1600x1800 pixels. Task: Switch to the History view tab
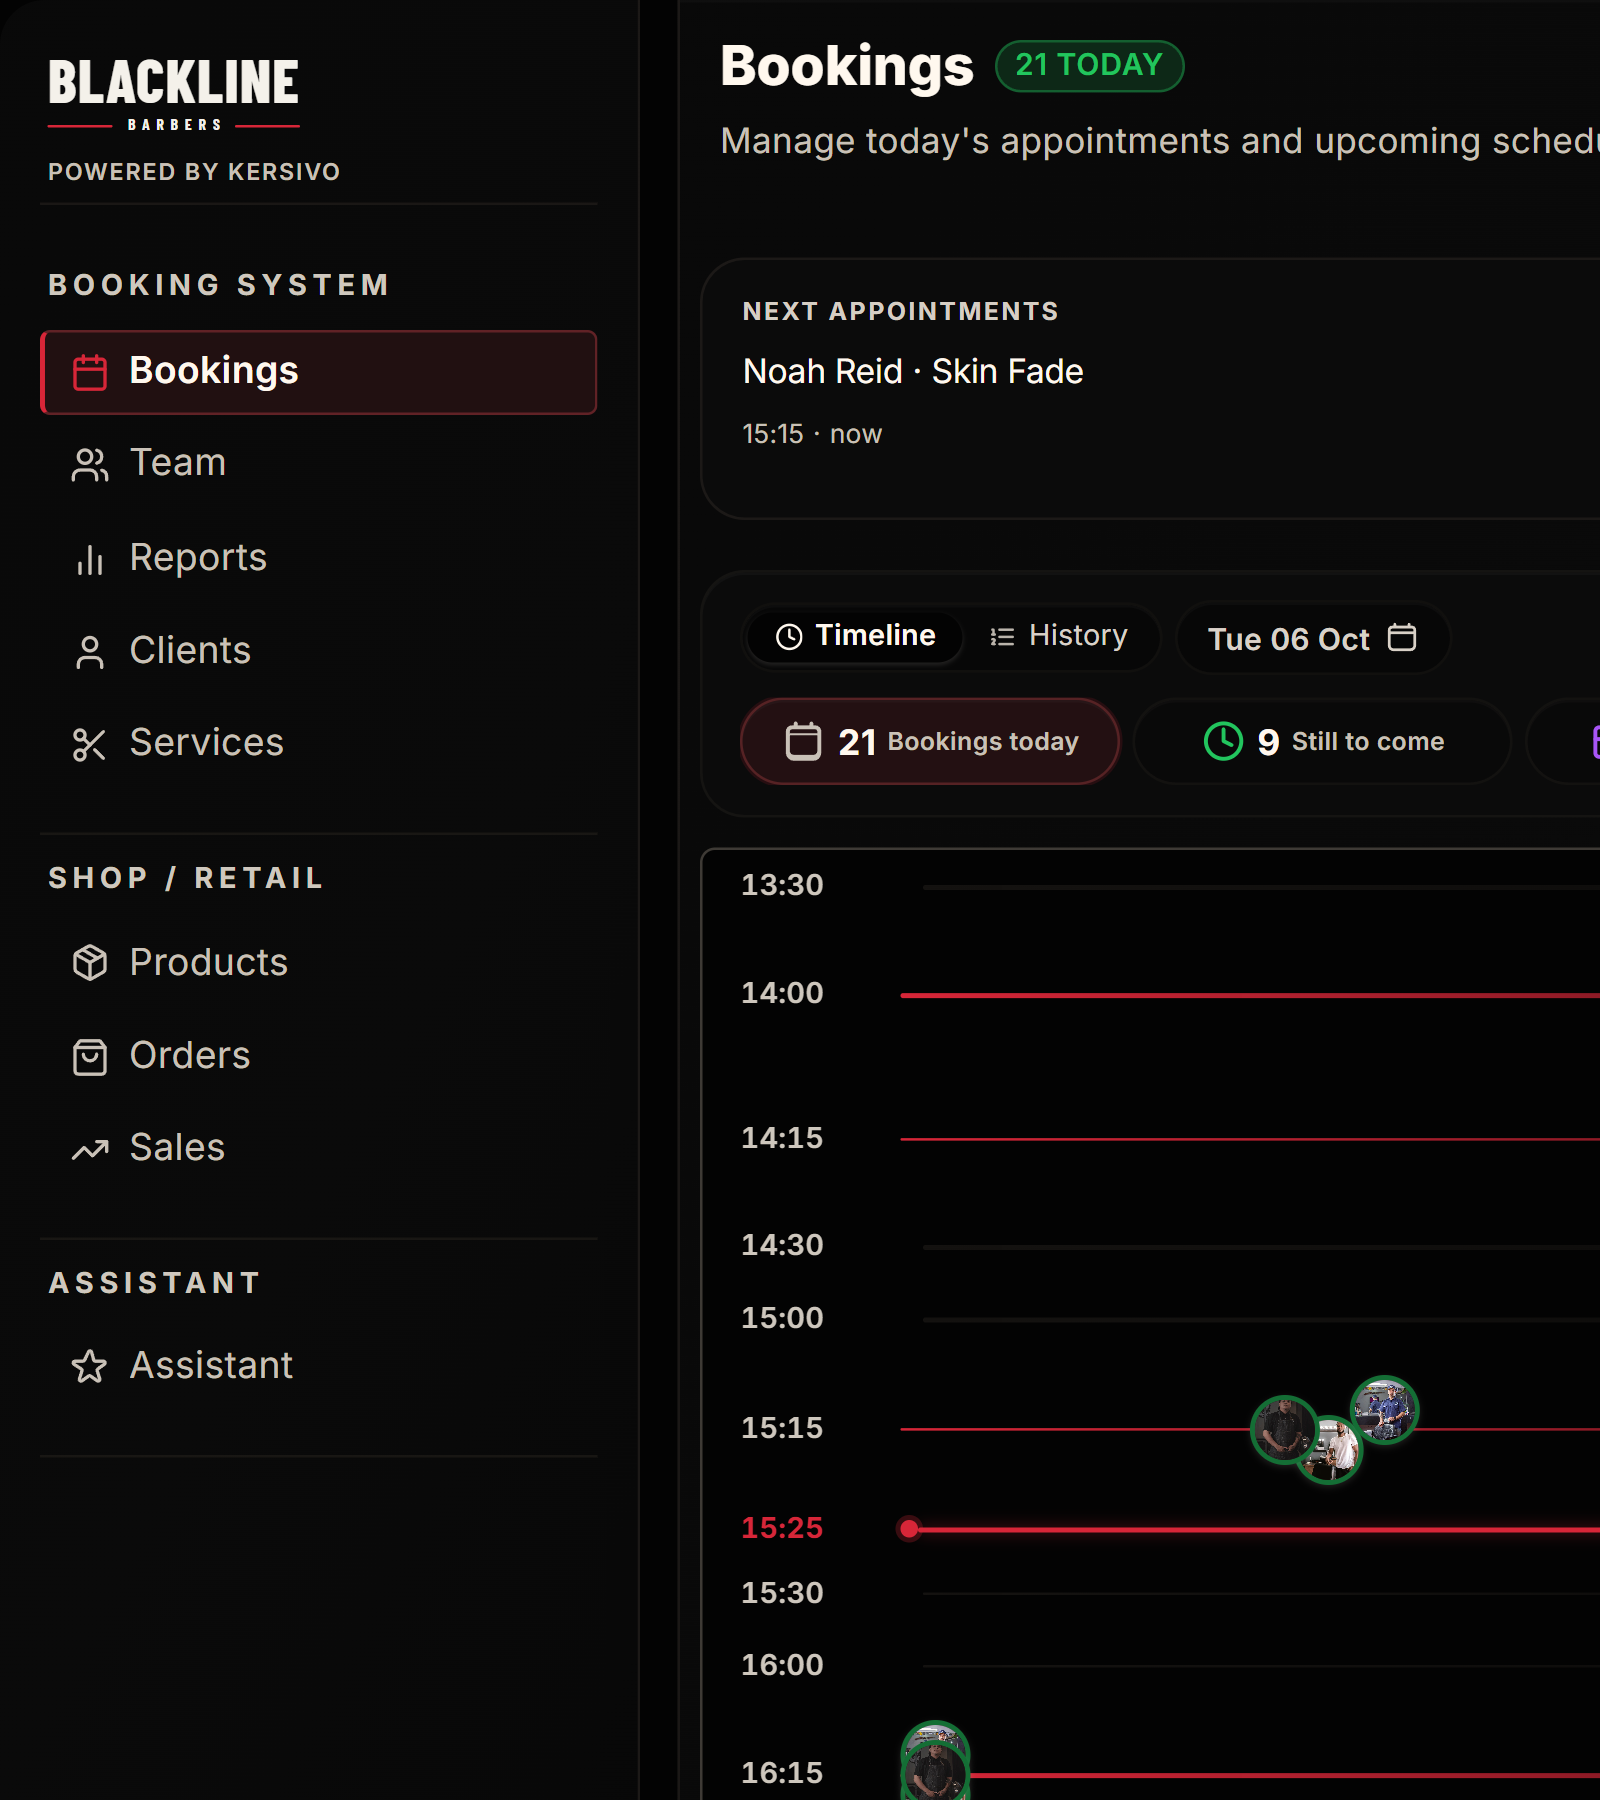[x=1059, y=636]
